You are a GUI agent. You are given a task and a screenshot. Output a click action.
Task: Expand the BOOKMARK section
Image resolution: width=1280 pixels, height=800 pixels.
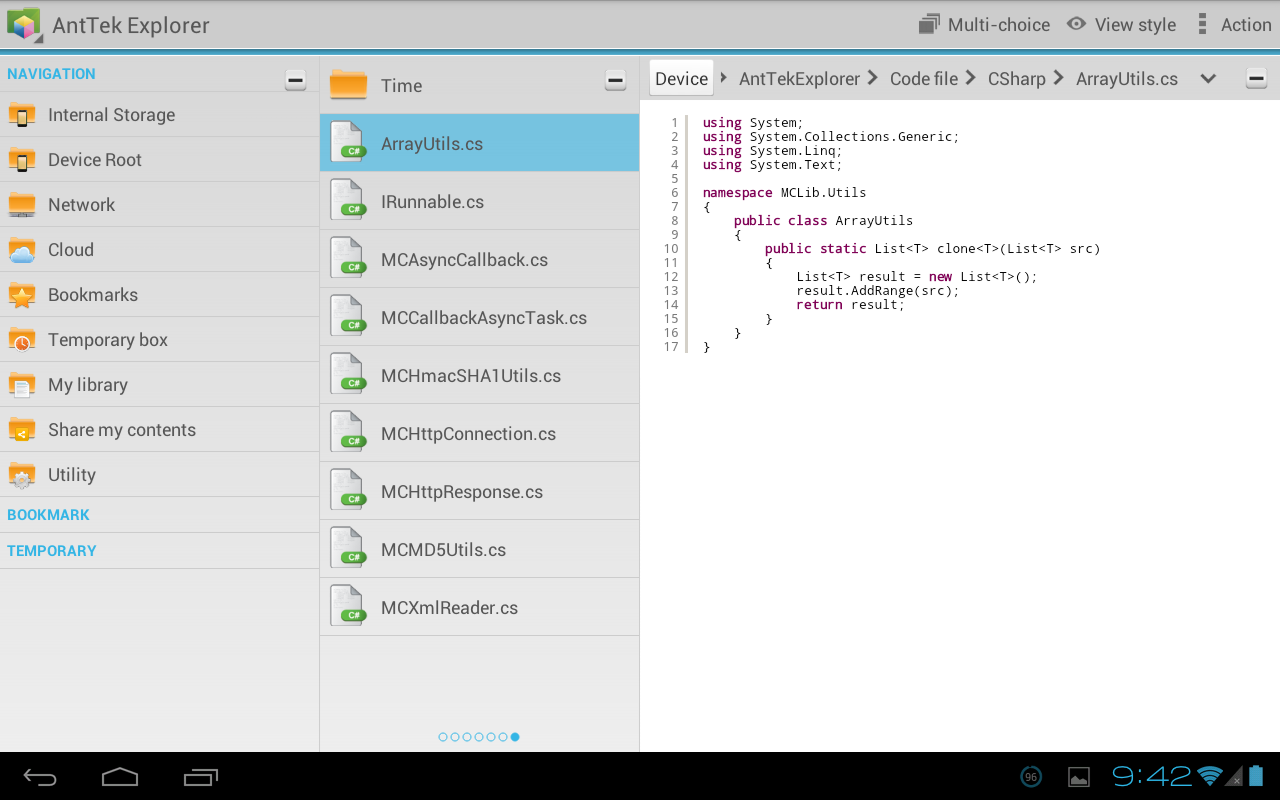point(48,514)
